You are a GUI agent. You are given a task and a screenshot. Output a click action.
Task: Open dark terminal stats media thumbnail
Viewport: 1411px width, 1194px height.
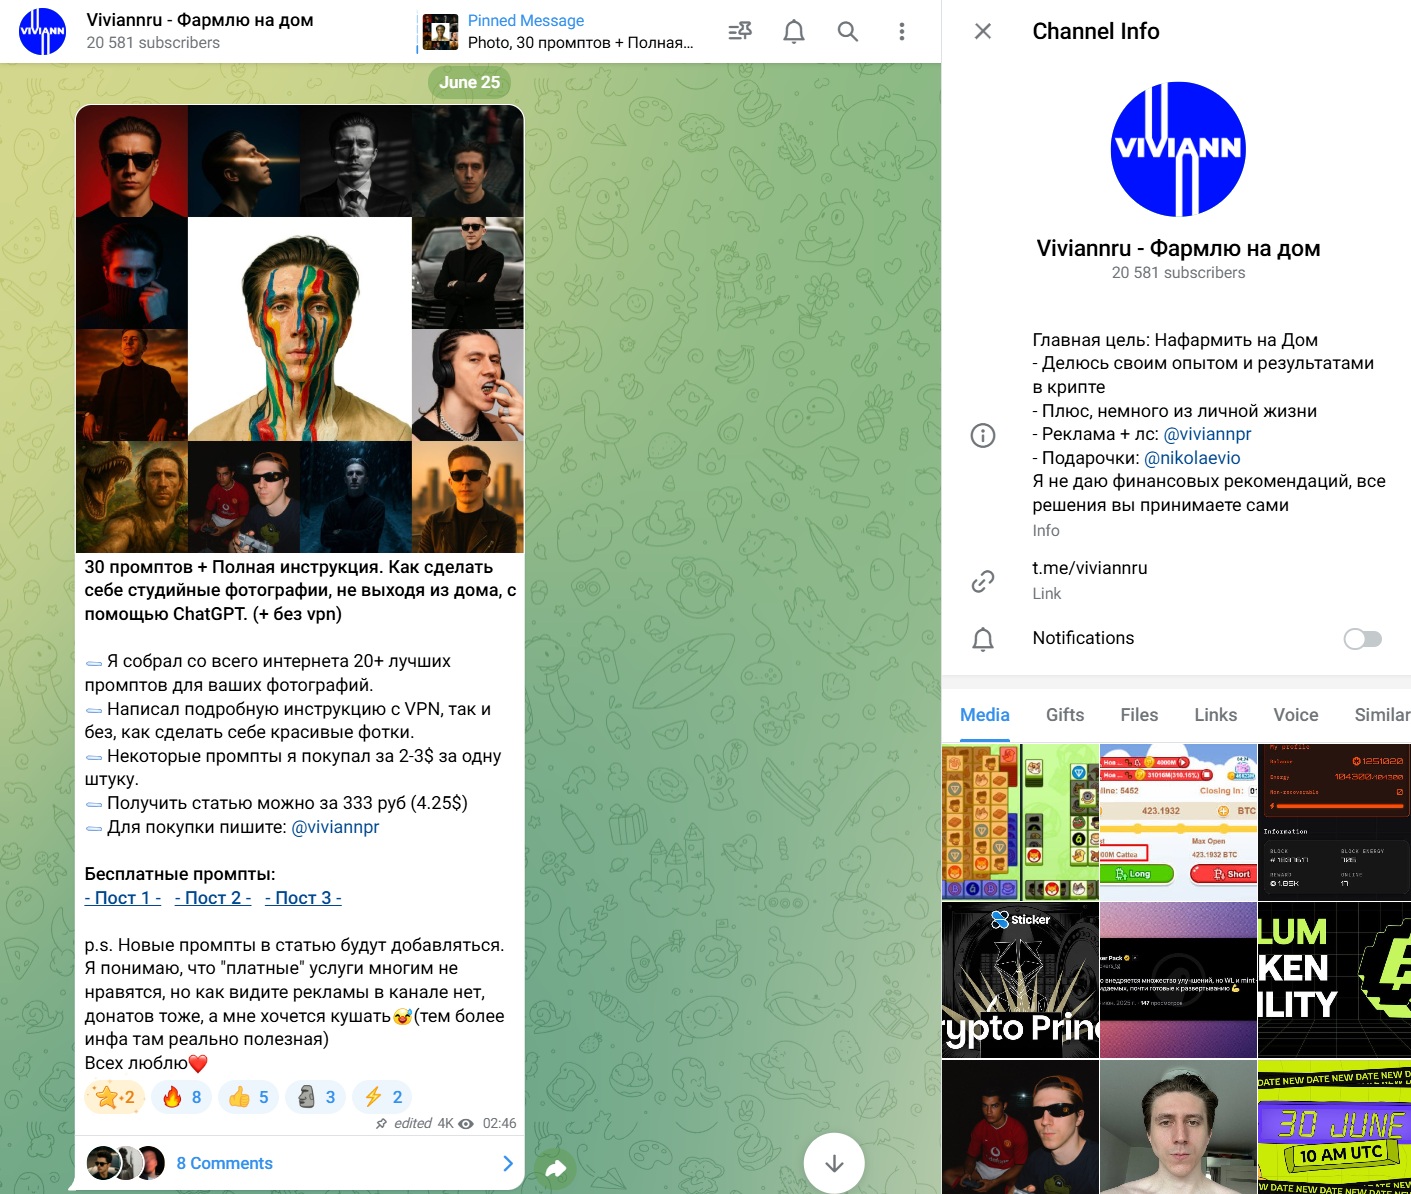pos(1334,822)
